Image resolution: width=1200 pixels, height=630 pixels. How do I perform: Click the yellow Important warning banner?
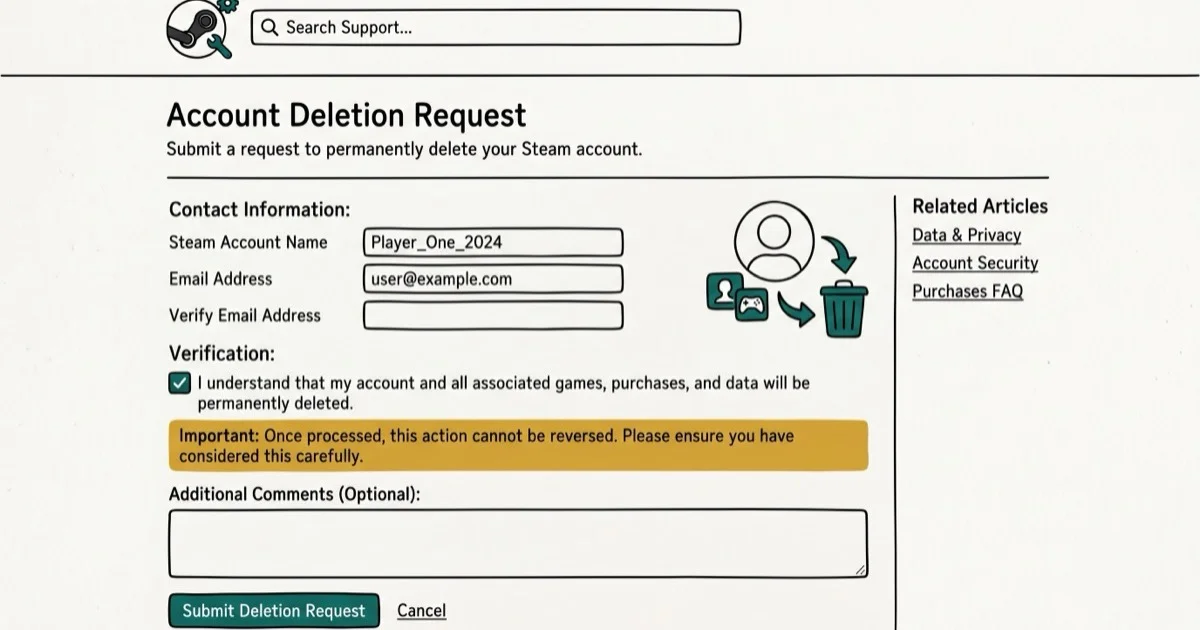click(518, 446)
